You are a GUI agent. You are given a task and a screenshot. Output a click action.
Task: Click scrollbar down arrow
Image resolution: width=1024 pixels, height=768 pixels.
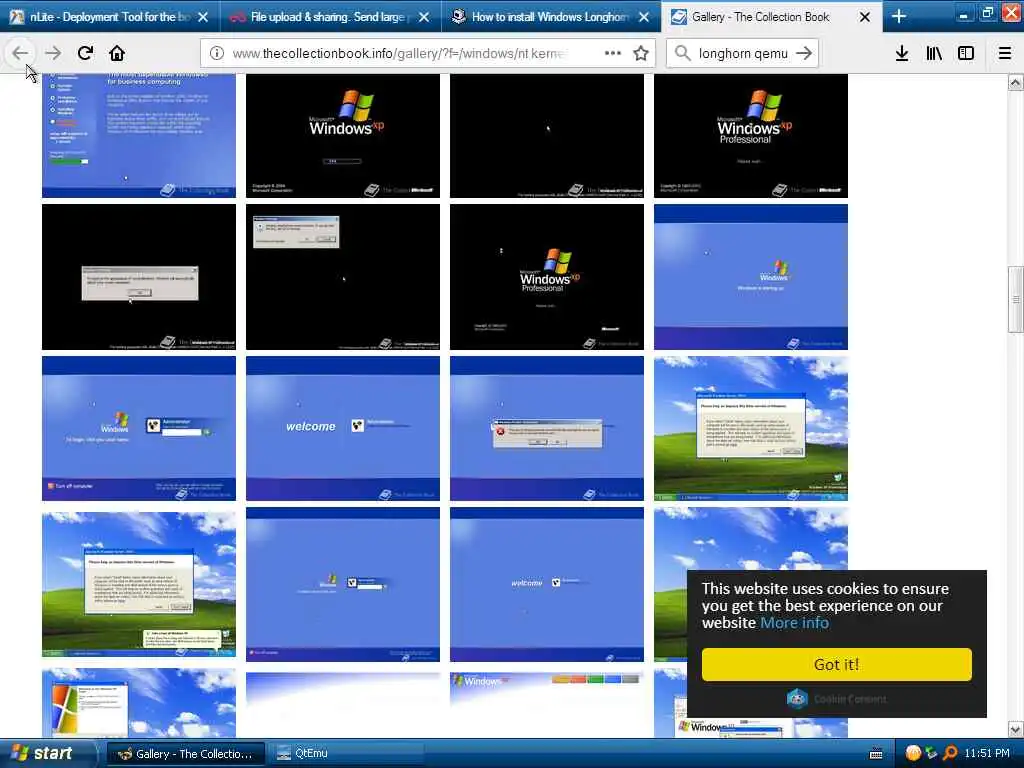[1015, 729]
